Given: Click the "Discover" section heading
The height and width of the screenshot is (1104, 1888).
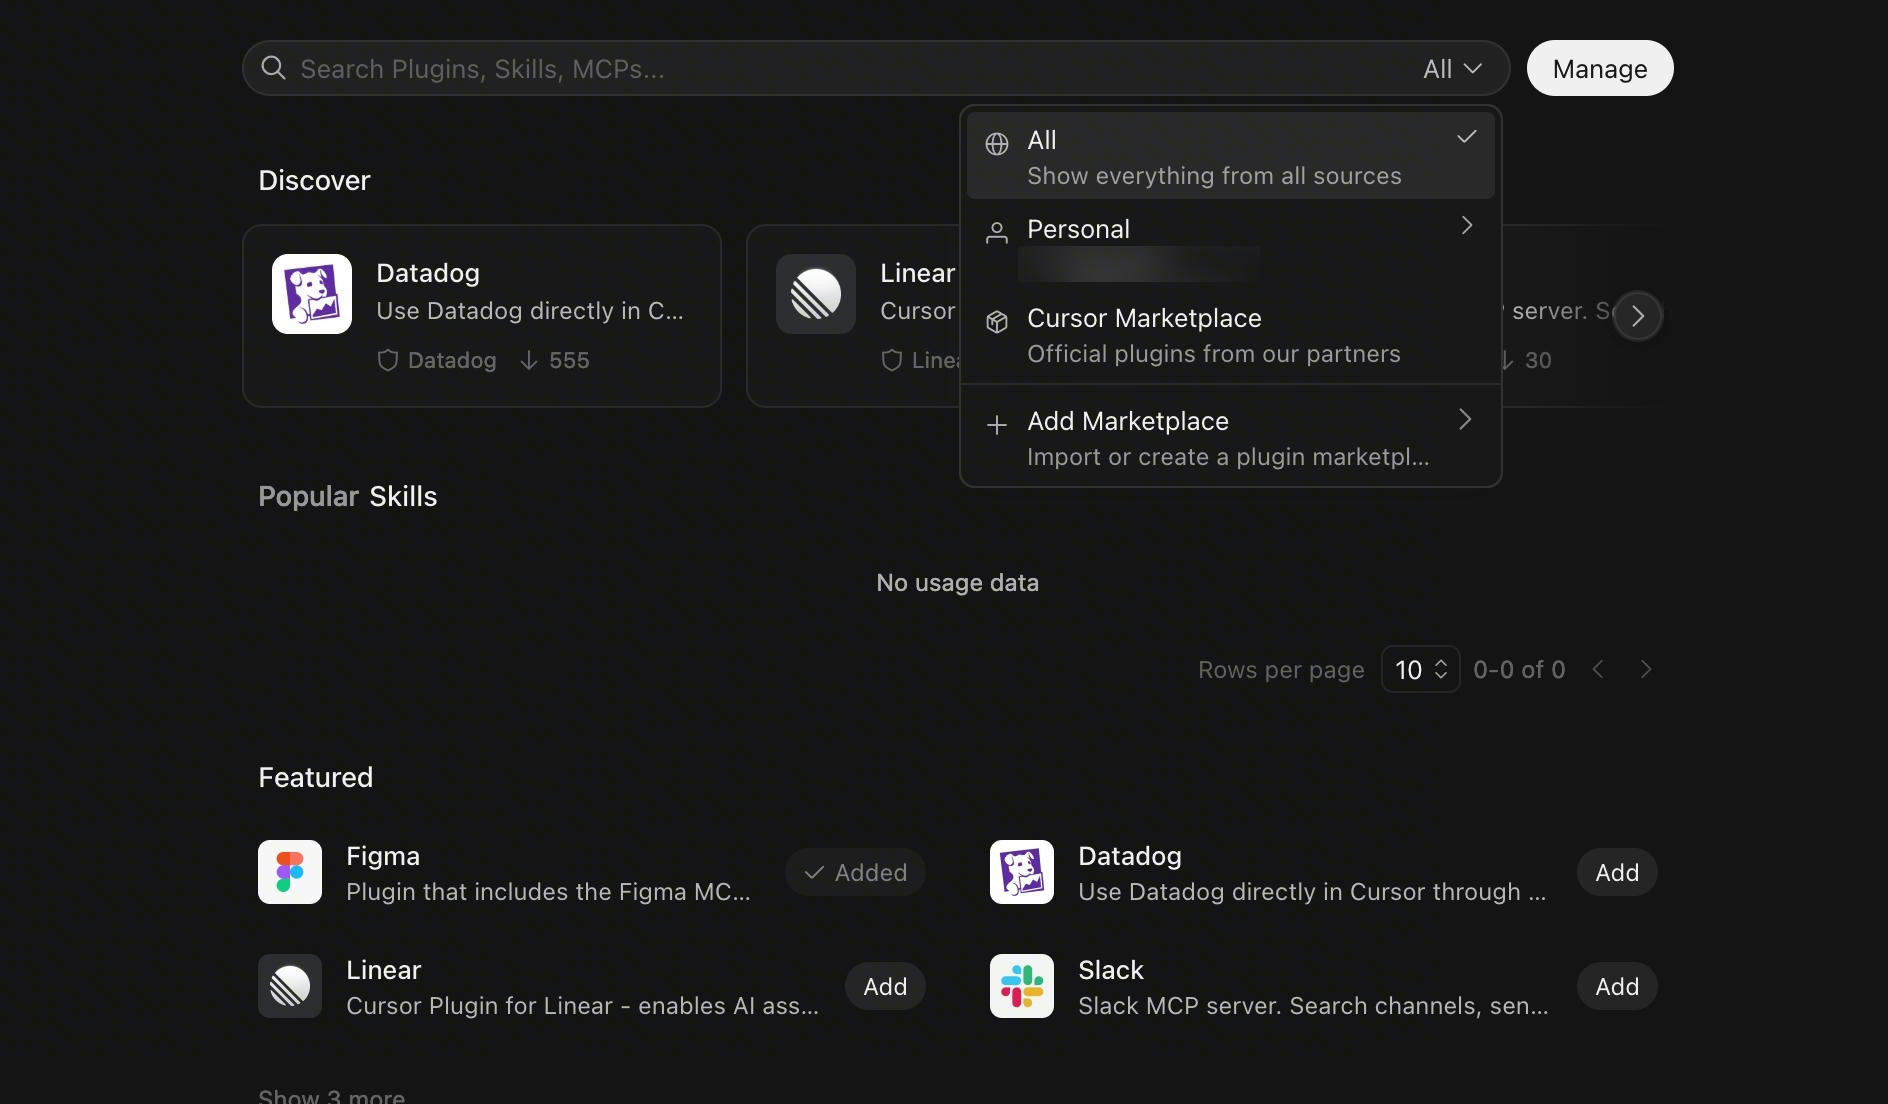Looking at the screenshot, I should (x=314, y=180).
